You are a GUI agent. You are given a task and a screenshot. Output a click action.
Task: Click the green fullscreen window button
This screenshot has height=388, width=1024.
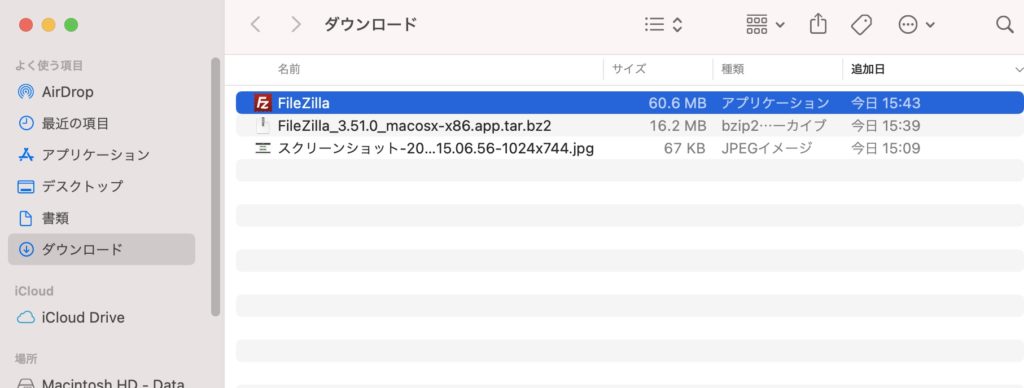pyautogui.click(x=71, y=25)
